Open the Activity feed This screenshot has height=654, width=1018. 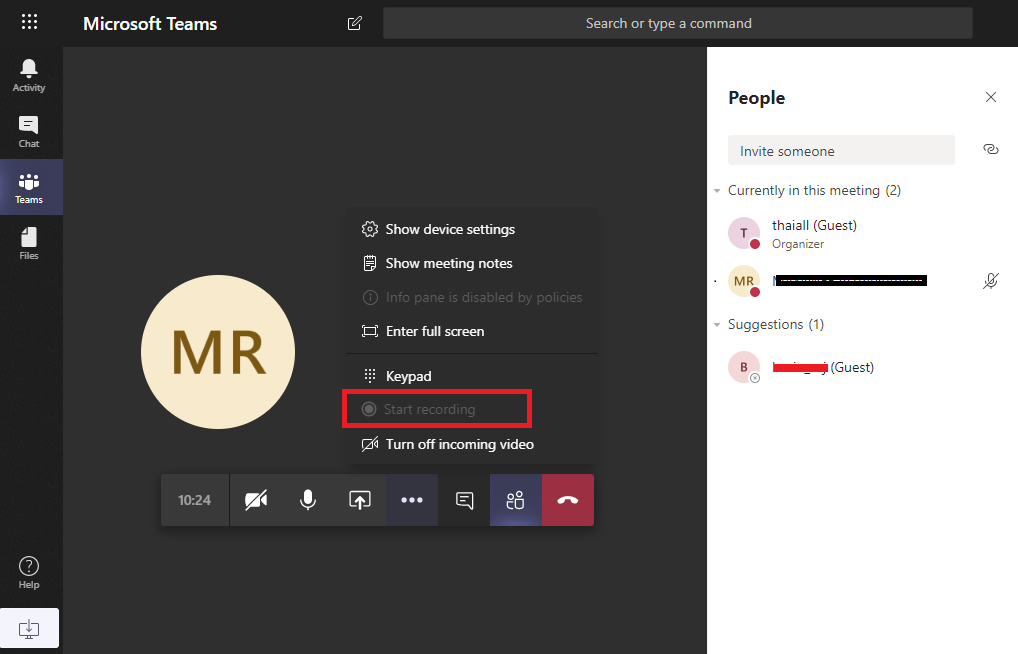pos(29,75)
